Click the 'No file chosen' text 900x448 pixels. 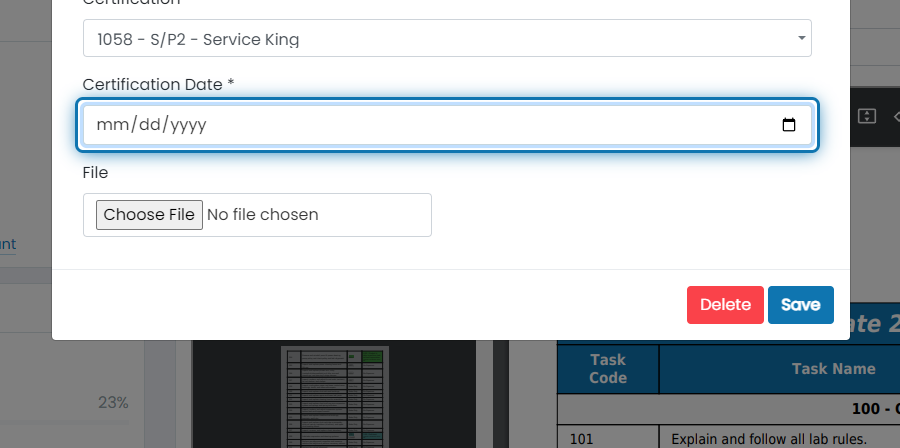tap(262, 215)
